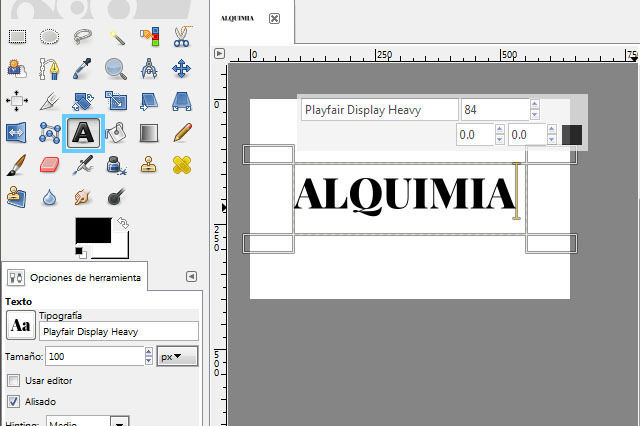Choose the Pencil tool
The width and height of the screenshot is (640, 426).
[x=181, y=132]
